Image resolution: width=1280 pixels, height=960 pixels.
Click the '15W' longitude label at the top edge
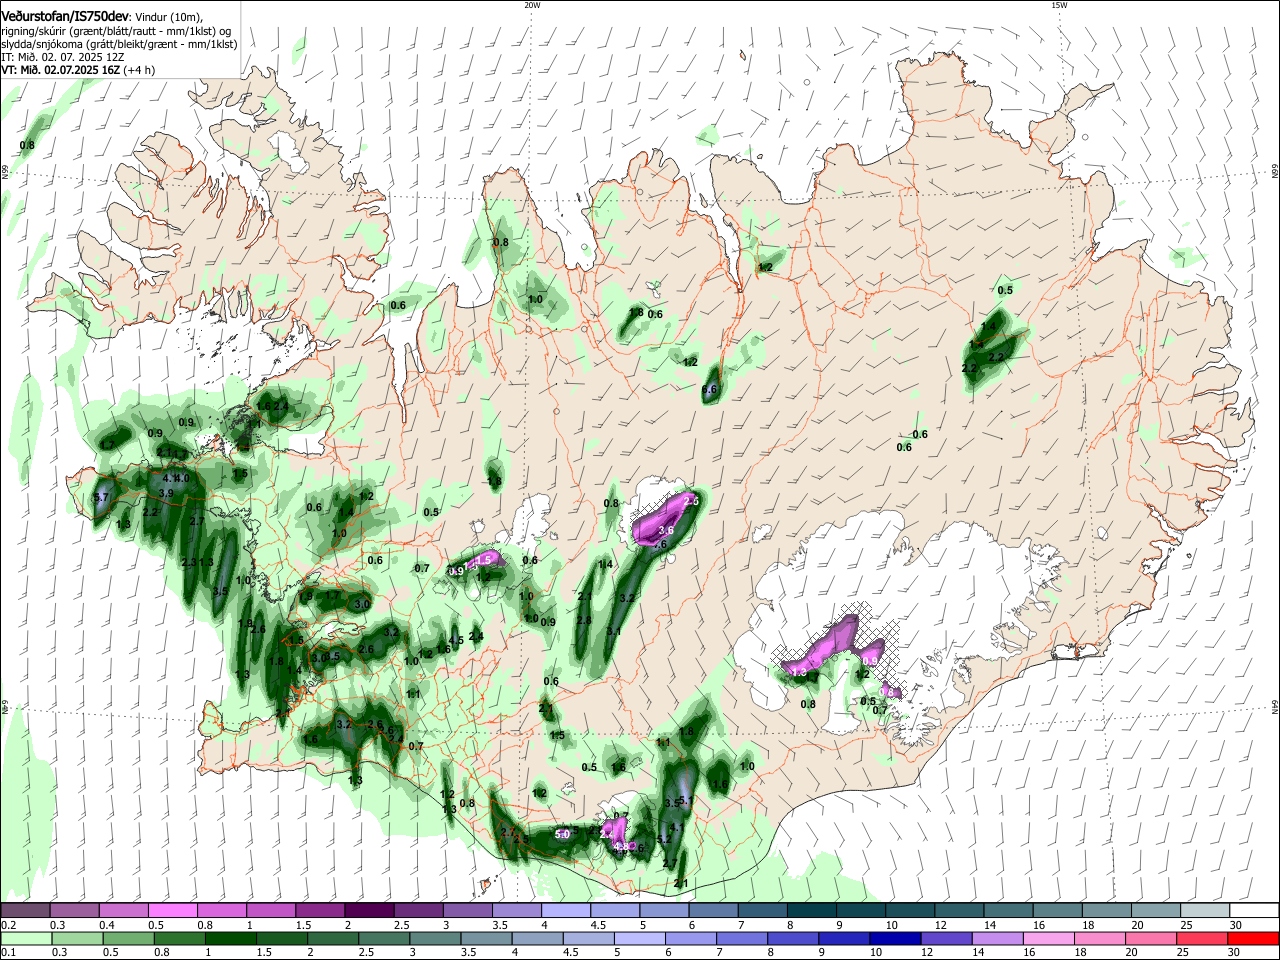(x=1059, y=4)
